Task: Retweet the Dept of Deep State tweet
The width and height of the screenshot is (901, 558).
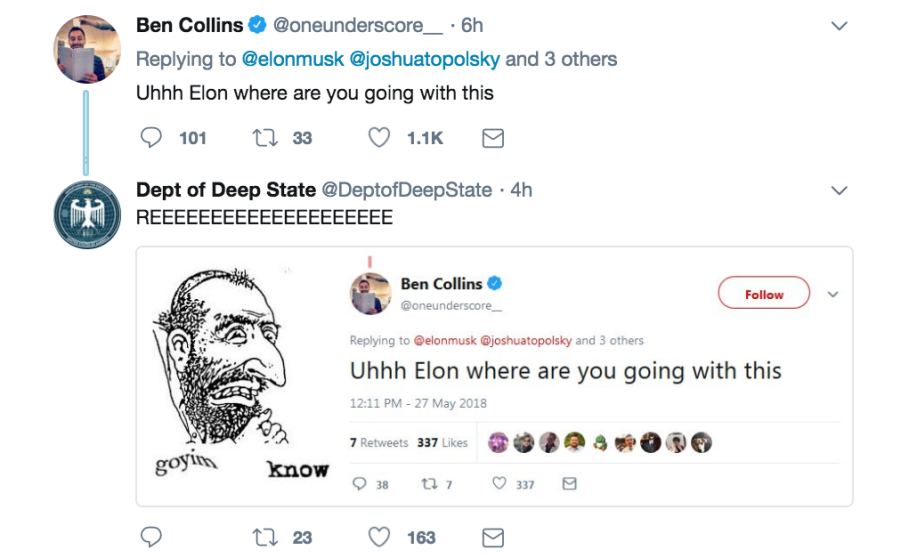Action: (266, 537)
